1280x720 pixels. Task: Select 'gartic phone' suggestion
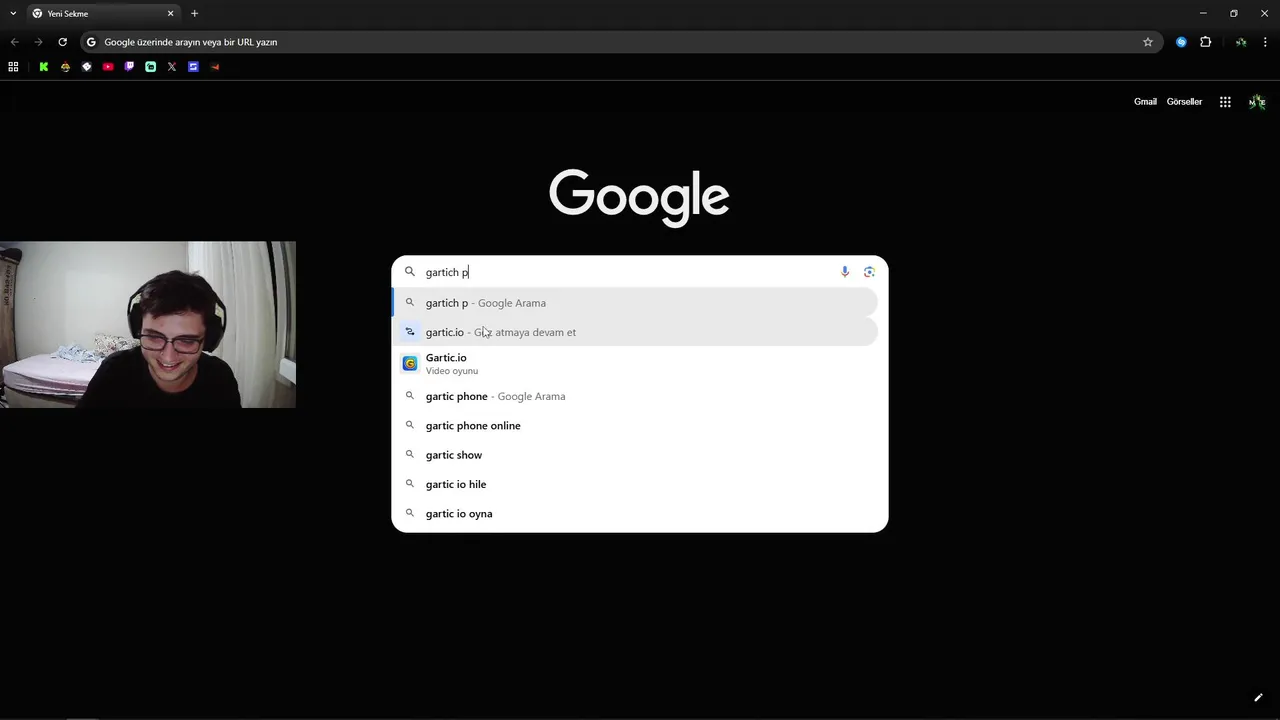(x=635, y=396)
